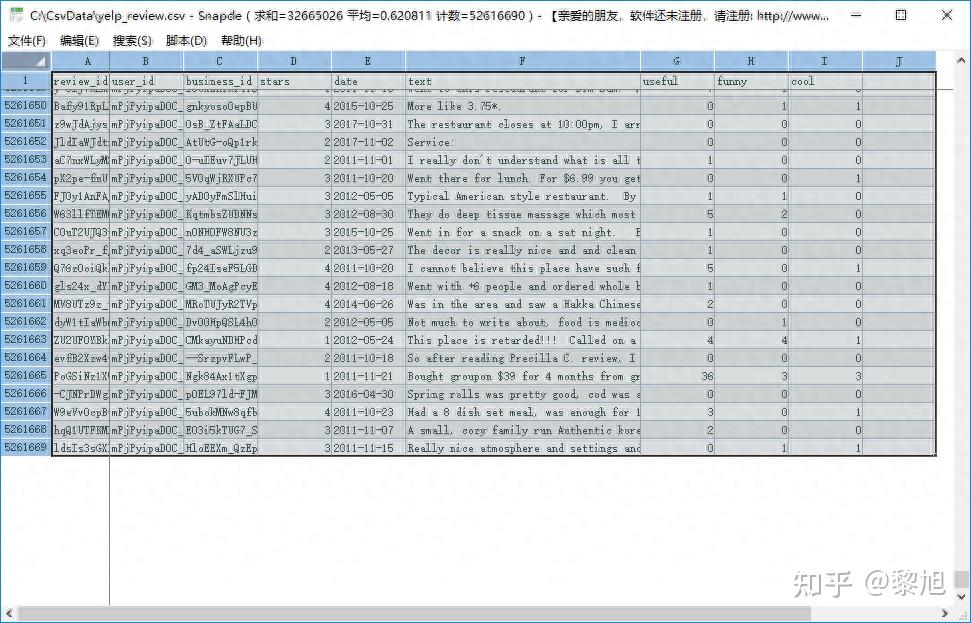
Task: Click row header 5261669 to select the last row
Action: pos(24,448)
